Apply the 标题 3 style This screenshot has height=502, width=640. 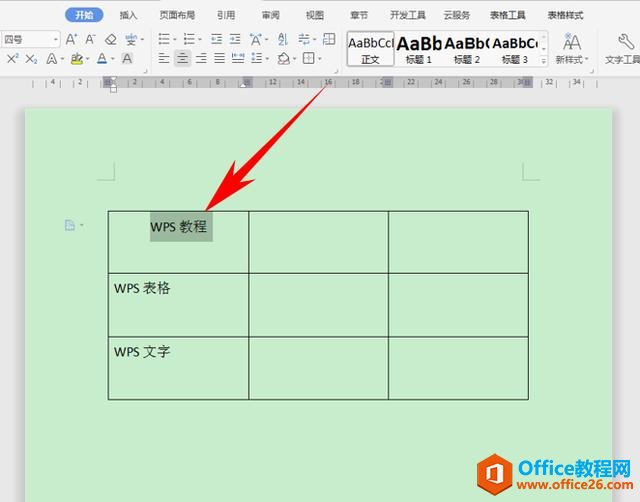(x=515, y=49)
